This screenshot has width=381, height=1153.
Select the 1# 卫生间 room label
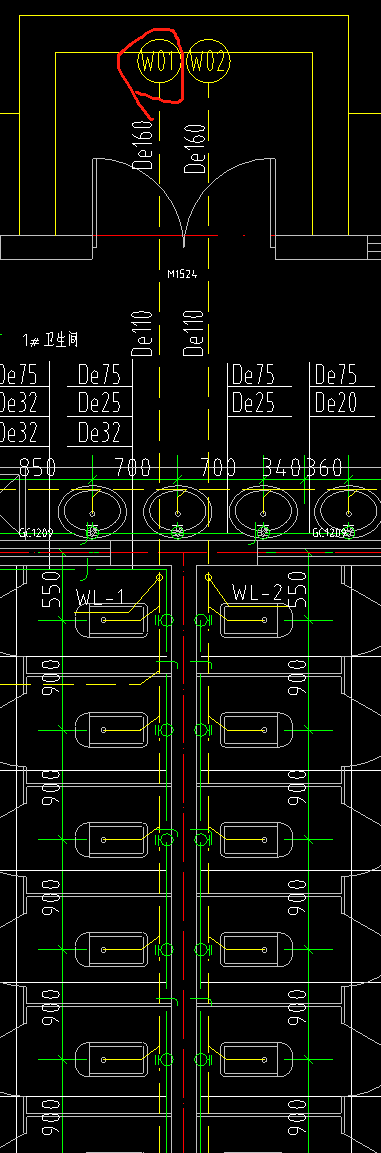click(50, 340)
